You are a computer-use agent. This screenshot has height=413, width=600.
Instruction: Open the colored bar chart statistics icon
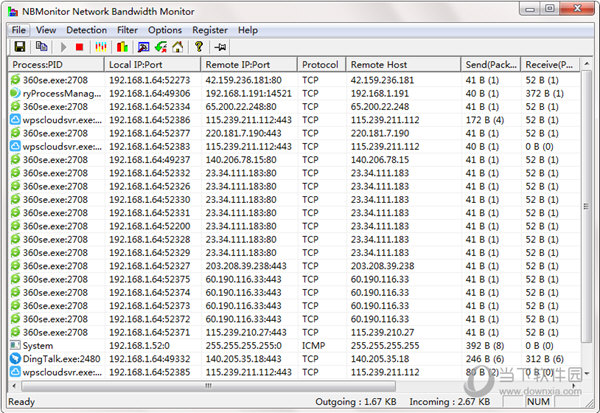click(122, 47)
